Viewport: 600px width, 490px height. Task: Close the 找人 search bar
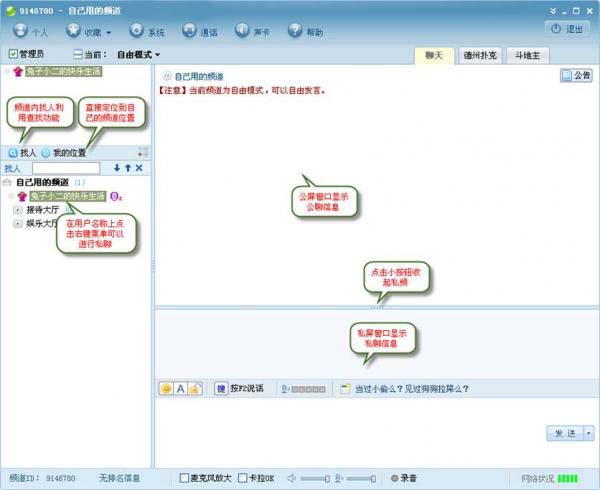(x=139, y=168)
